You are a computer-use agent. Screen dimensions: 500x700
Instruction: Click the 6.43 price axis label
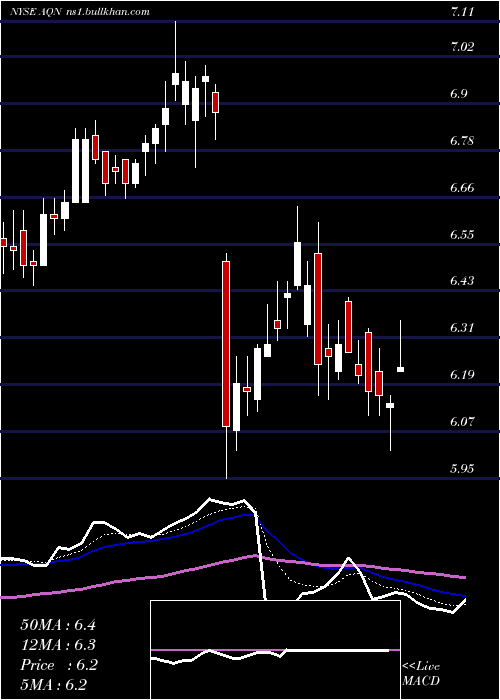tap(461, 281)
